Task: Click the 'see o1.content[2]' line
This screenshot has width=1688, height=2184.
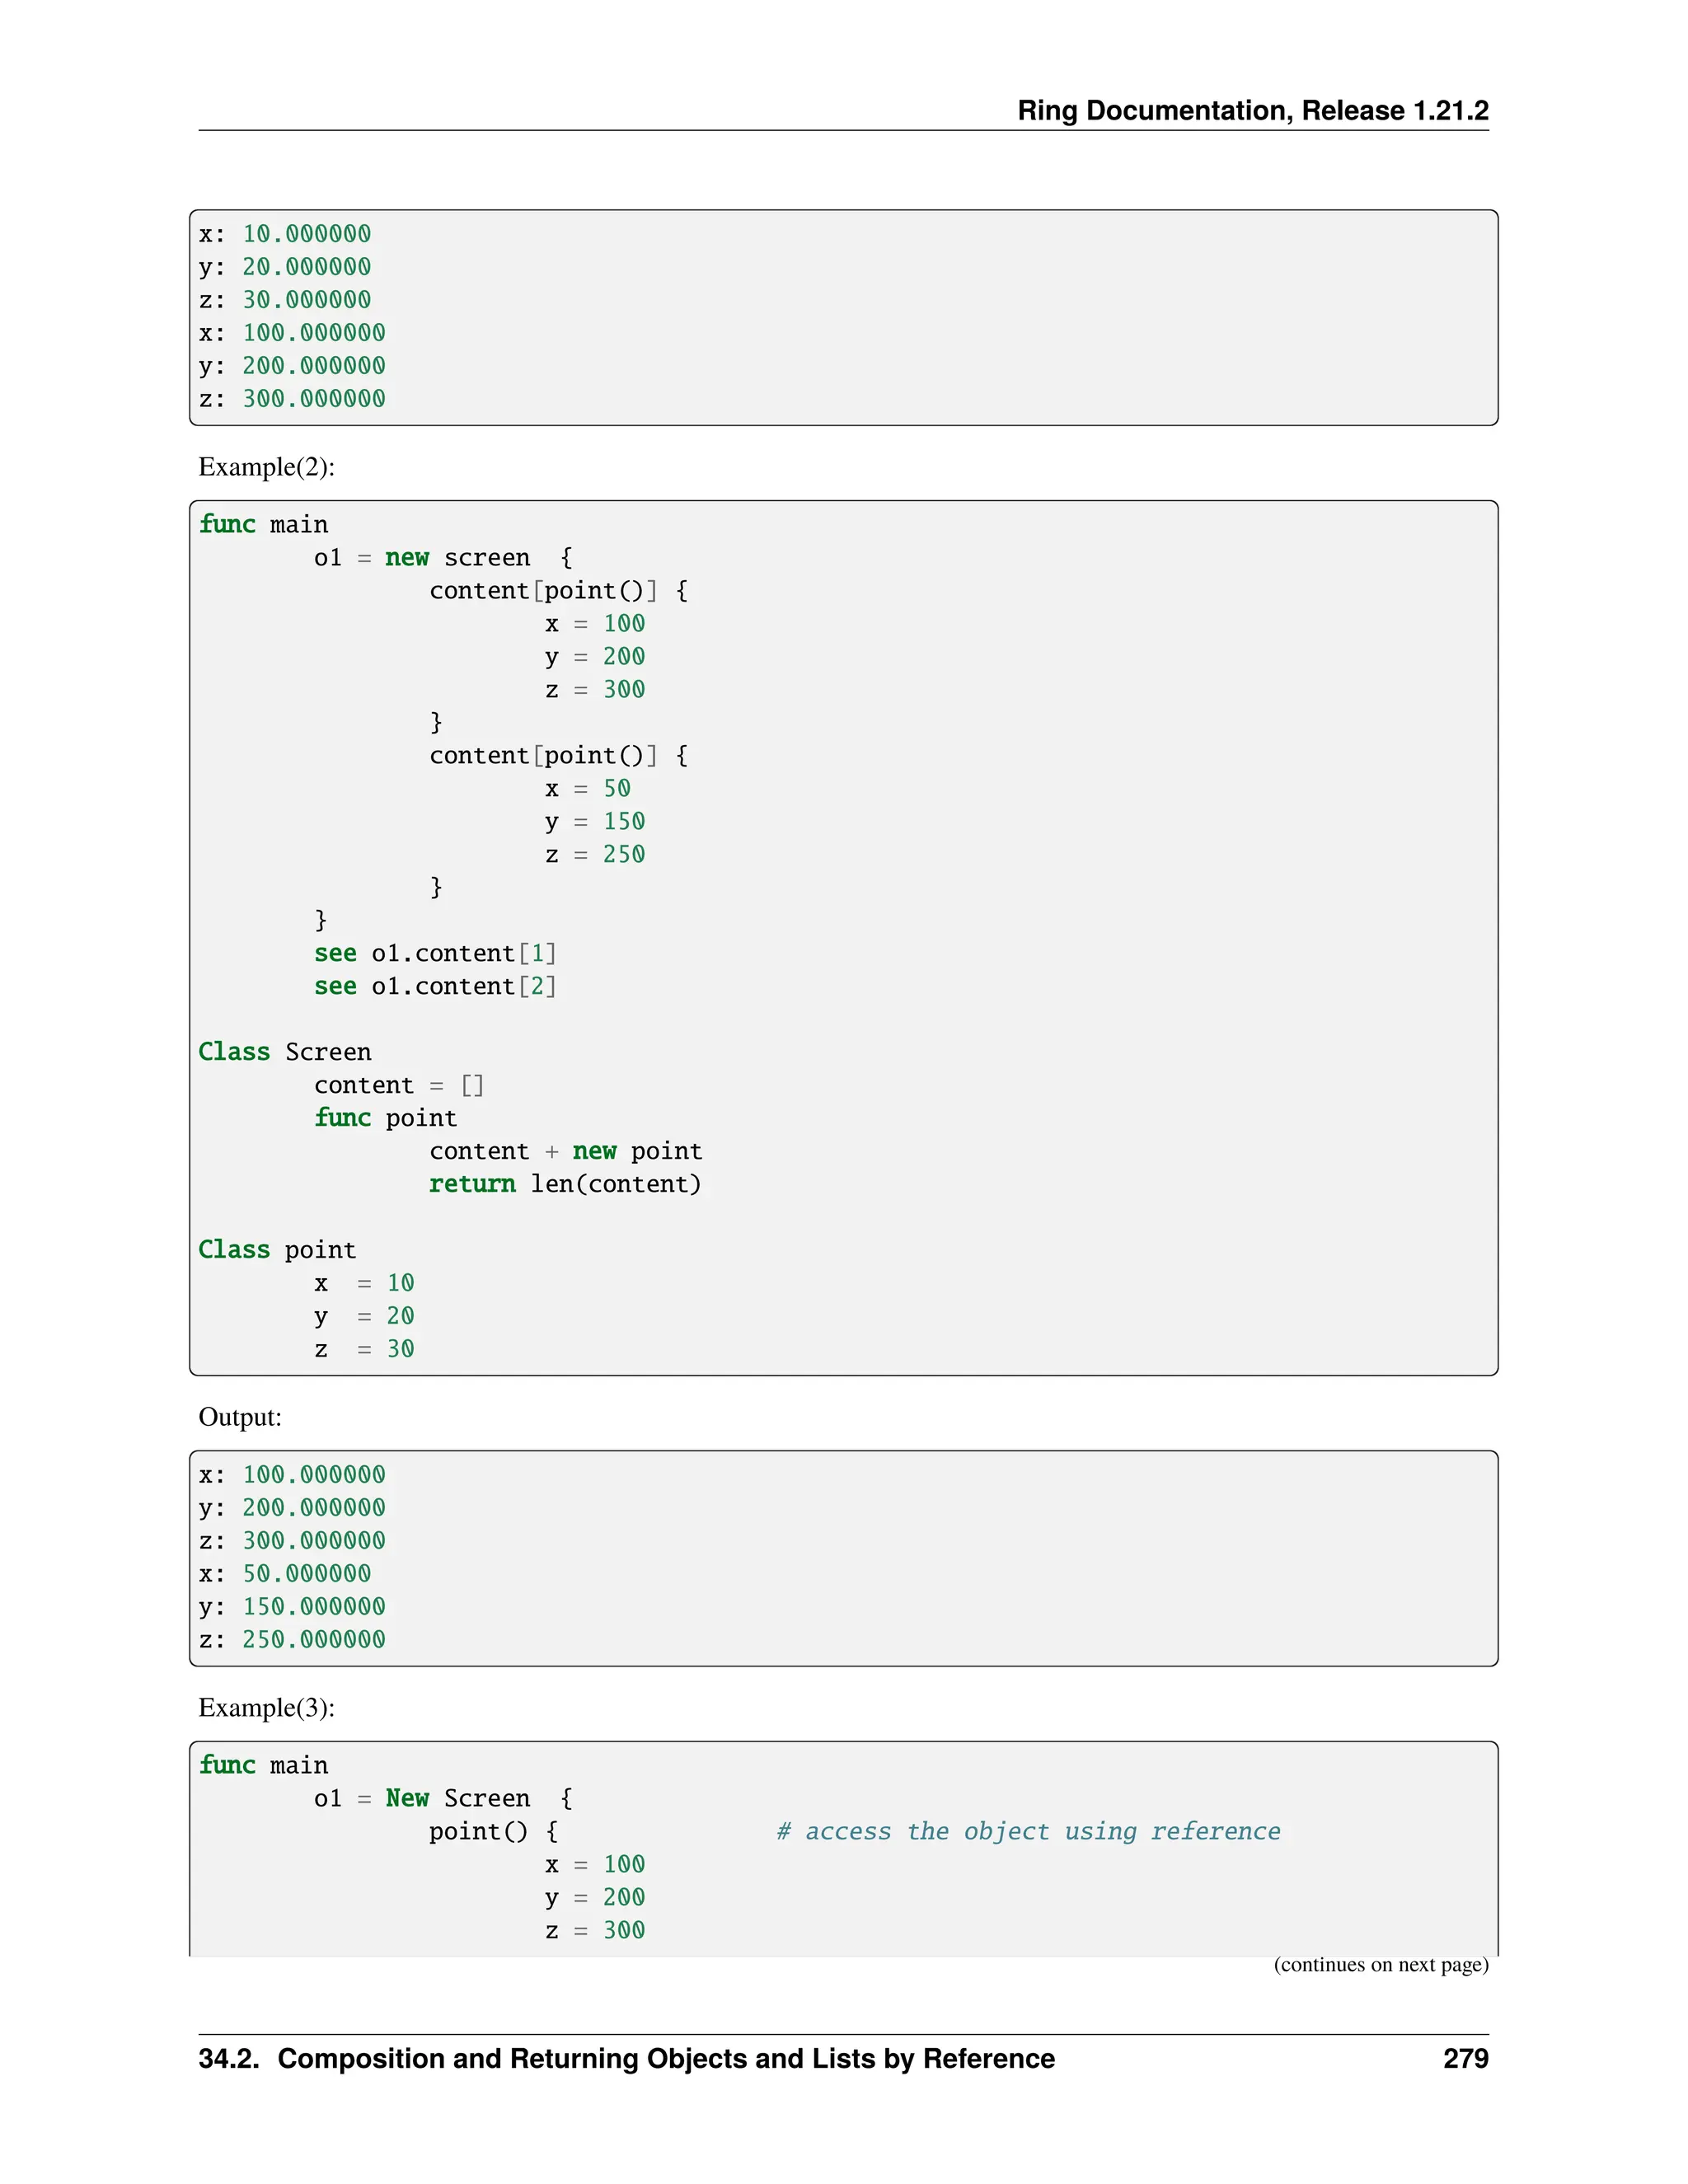Action: tap(435, 986)
